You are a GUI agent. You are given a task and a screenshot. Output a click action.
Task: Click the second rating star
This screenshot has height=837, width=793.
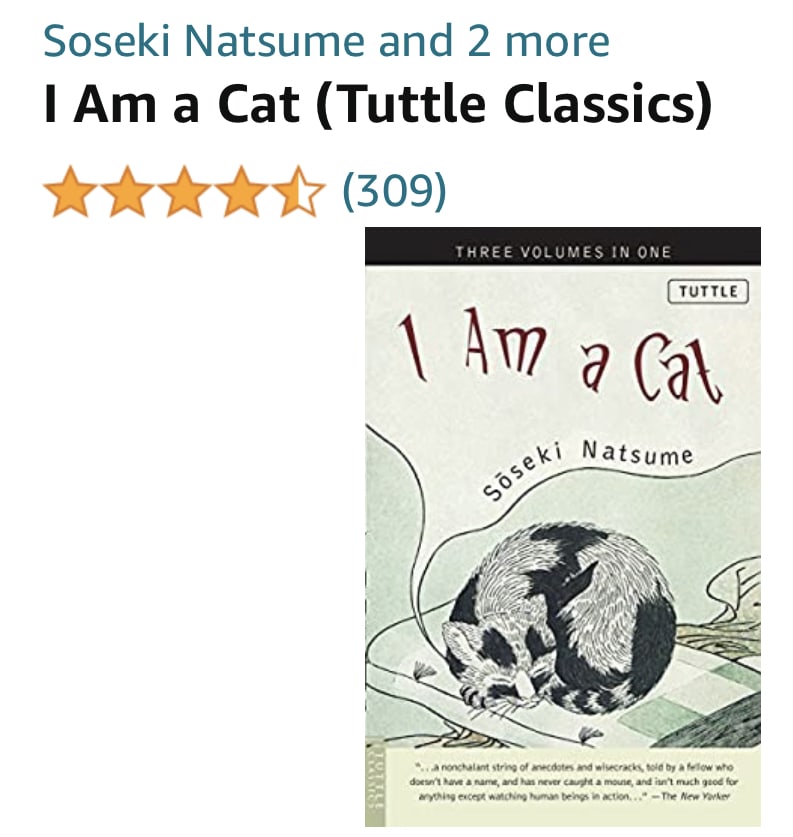(x=127, y=191)
